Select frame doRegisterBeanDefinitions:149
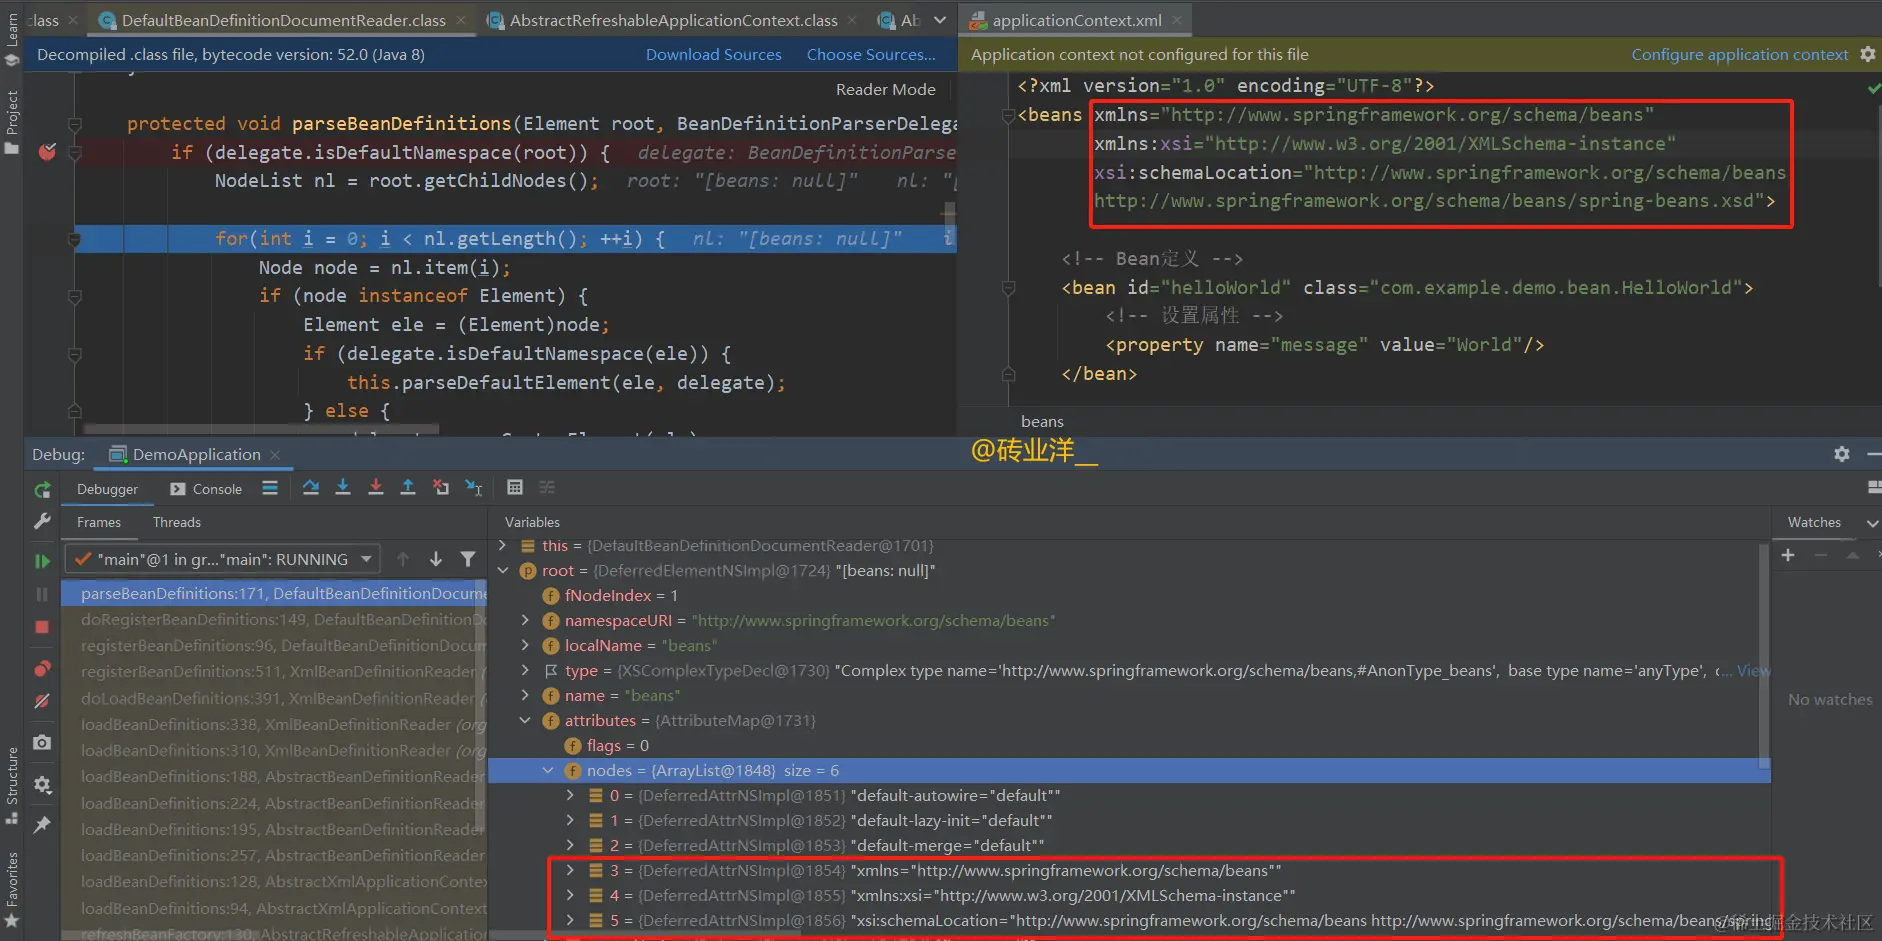 click(x=274, y=619)
